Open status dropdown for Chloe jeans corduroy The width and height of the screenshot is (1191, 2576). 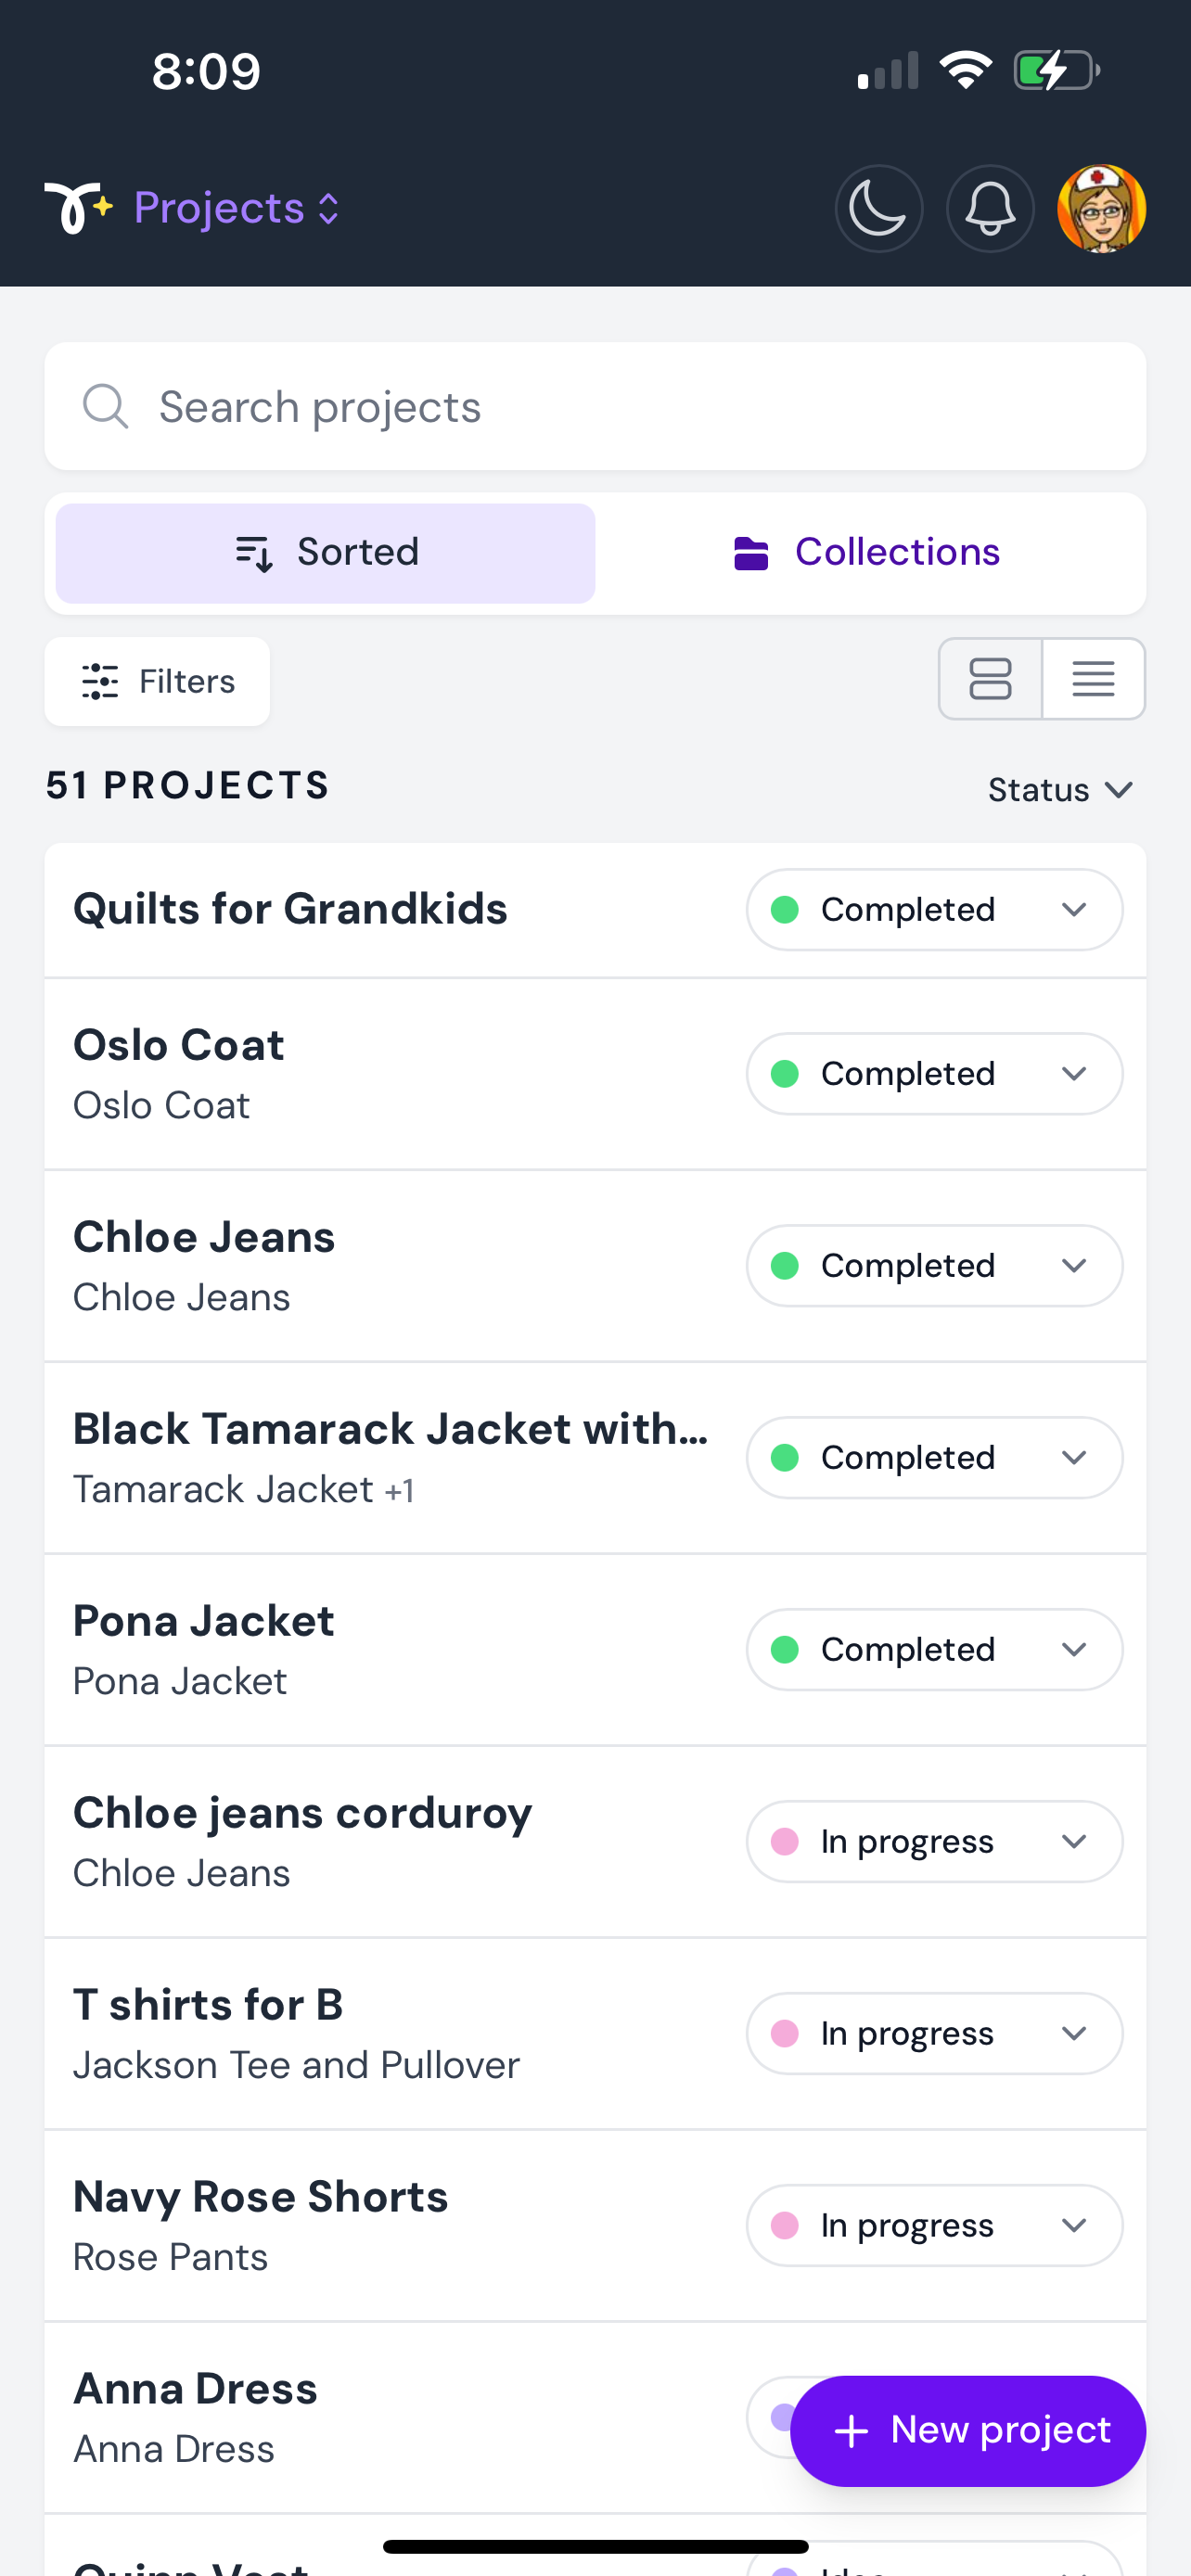[x=934, y=1841]
